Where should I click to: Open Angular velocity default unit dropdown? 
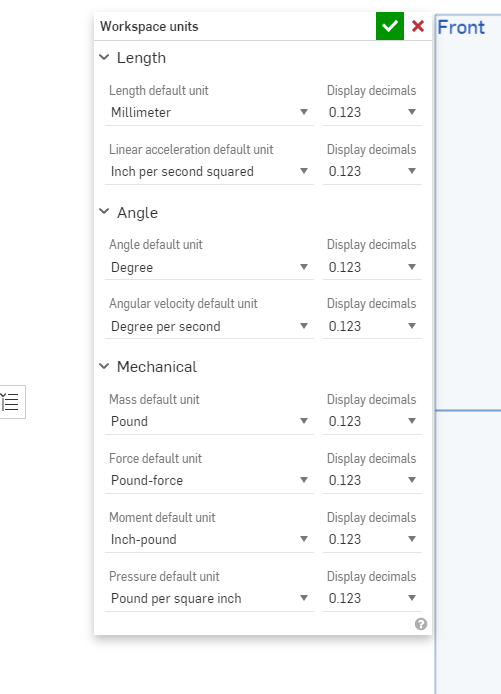click(209, 326)
